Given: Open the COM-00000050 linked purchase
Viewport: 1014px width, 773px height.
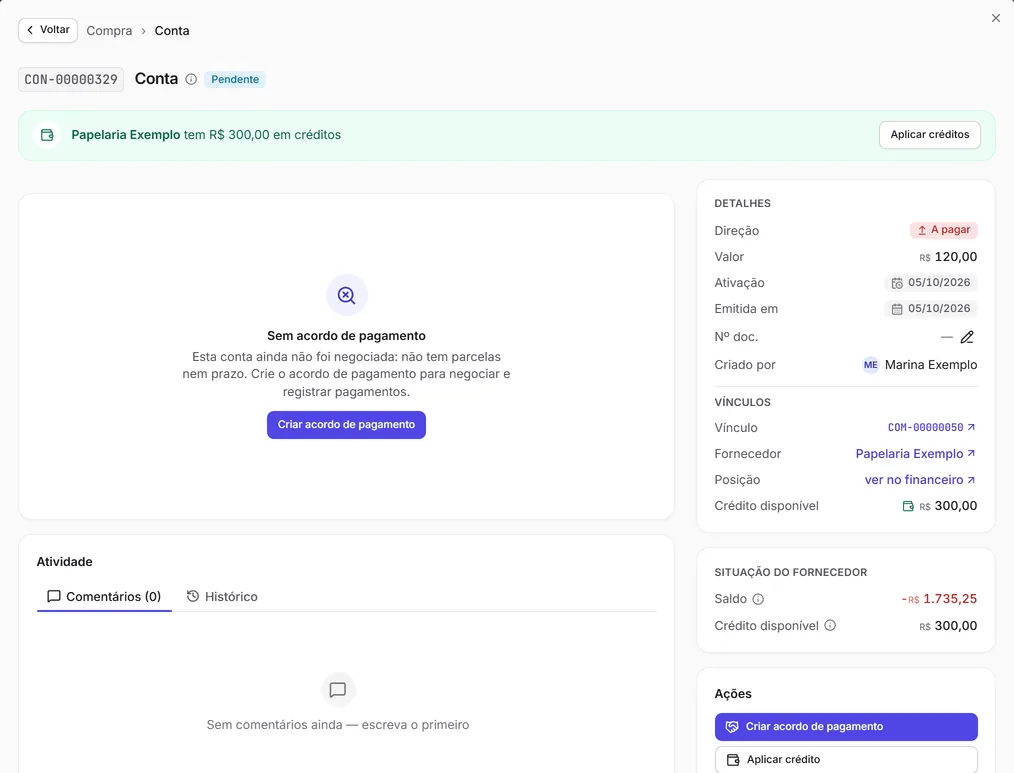Looking at the screenshot, I should [x=931, y=428].
